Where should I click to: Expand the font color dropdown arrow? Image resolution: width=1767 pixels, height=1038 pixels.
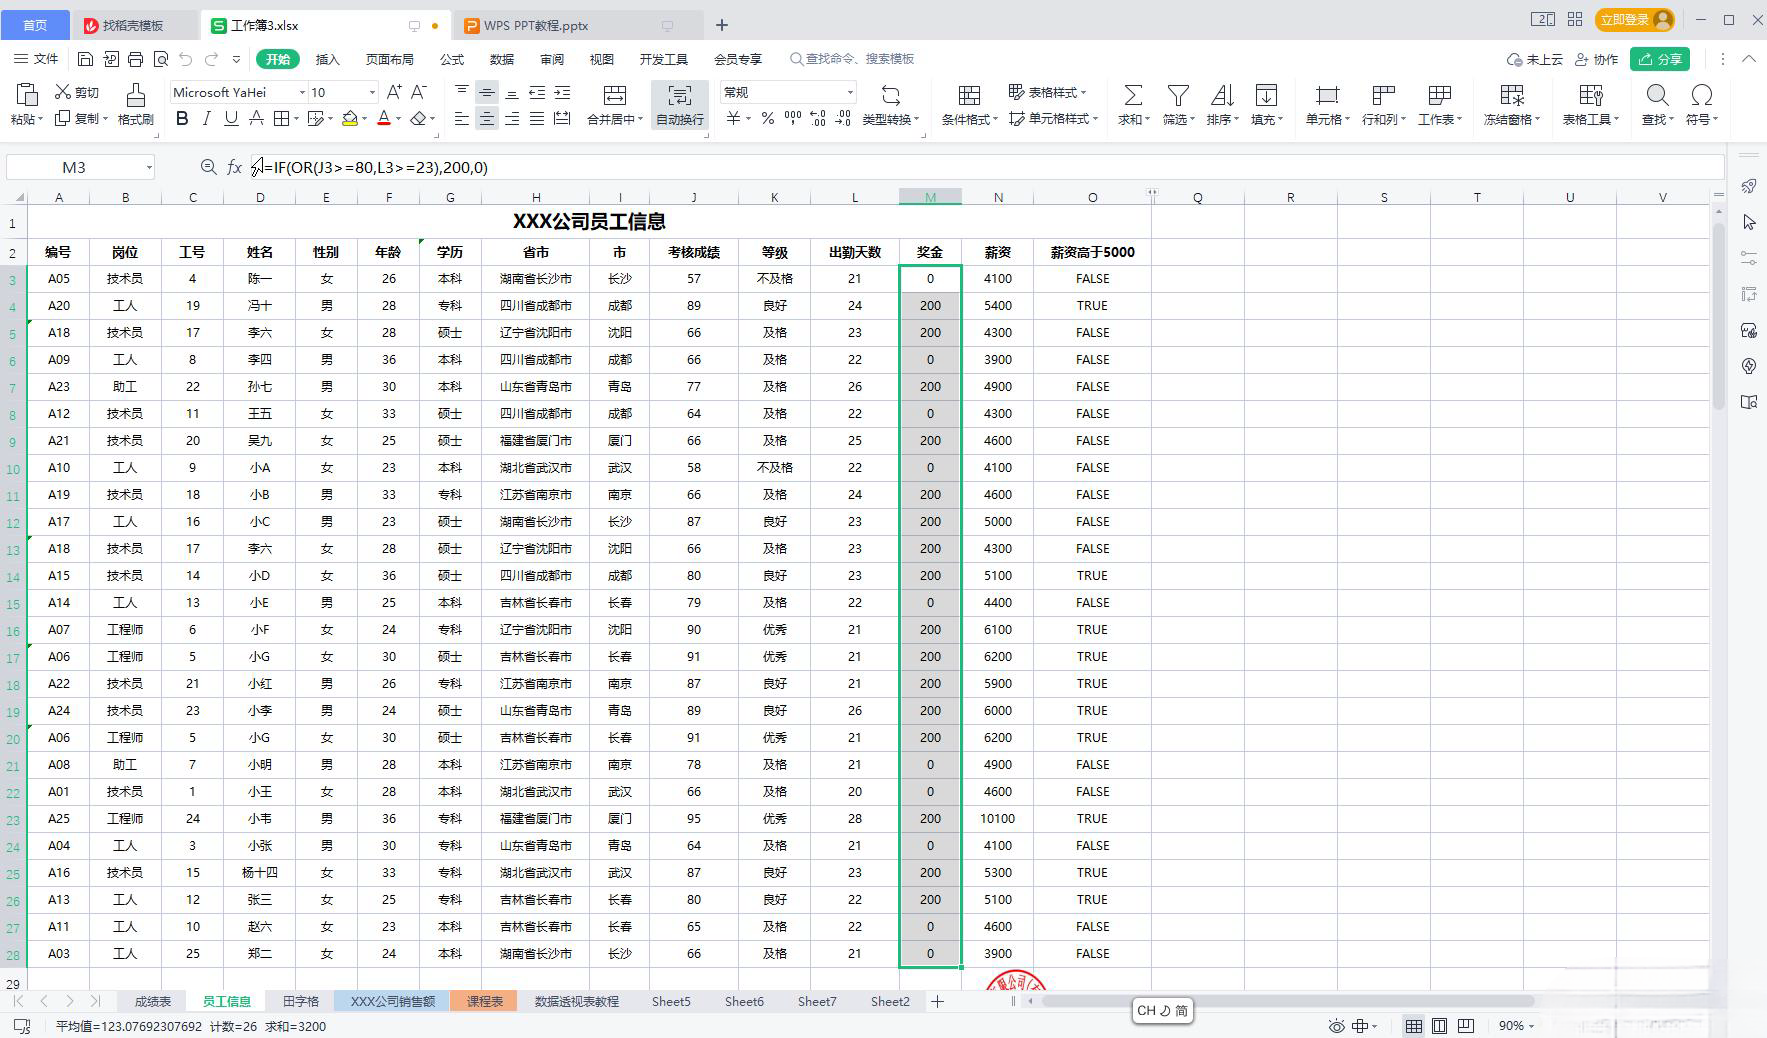(398, 119)
